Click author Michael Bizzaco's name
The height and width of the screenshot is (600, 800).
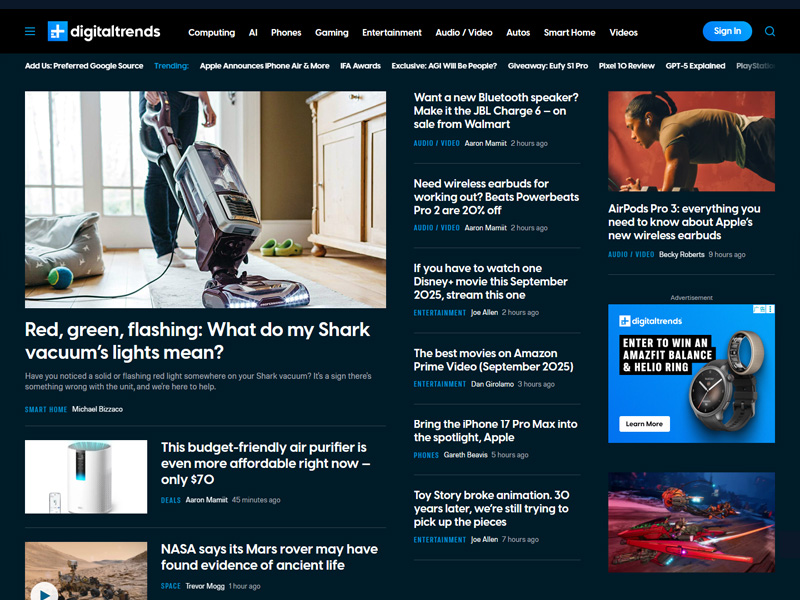coord(96,408)
